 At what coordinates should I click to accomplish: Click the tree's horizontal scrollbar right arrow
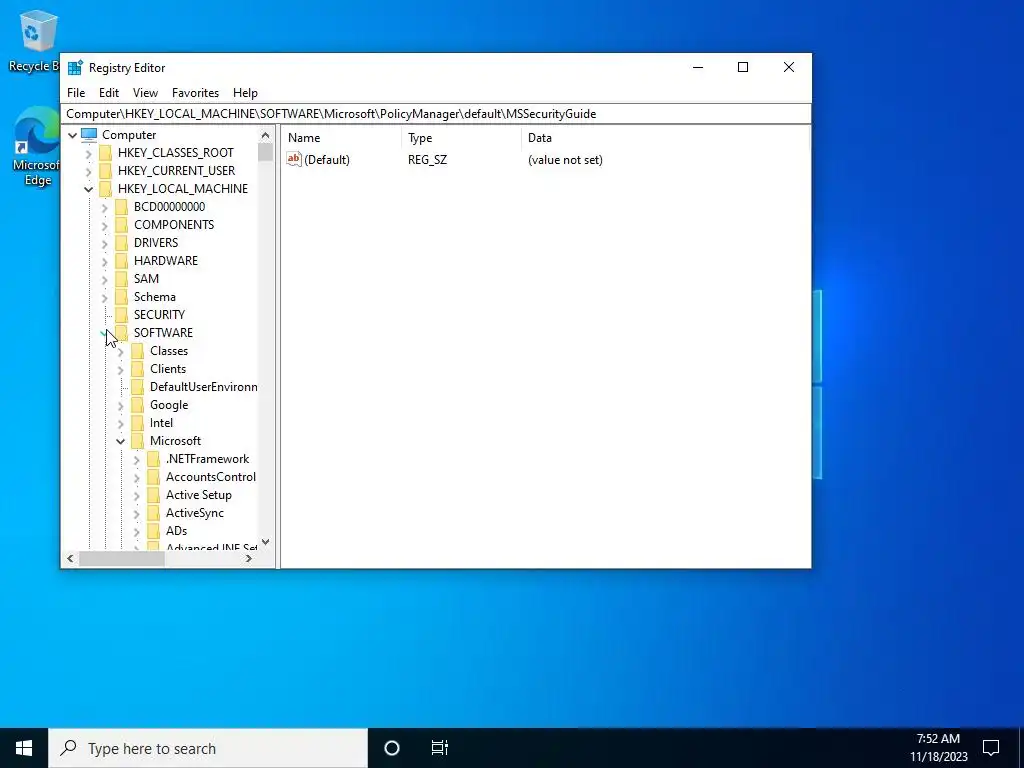[249, 558]
